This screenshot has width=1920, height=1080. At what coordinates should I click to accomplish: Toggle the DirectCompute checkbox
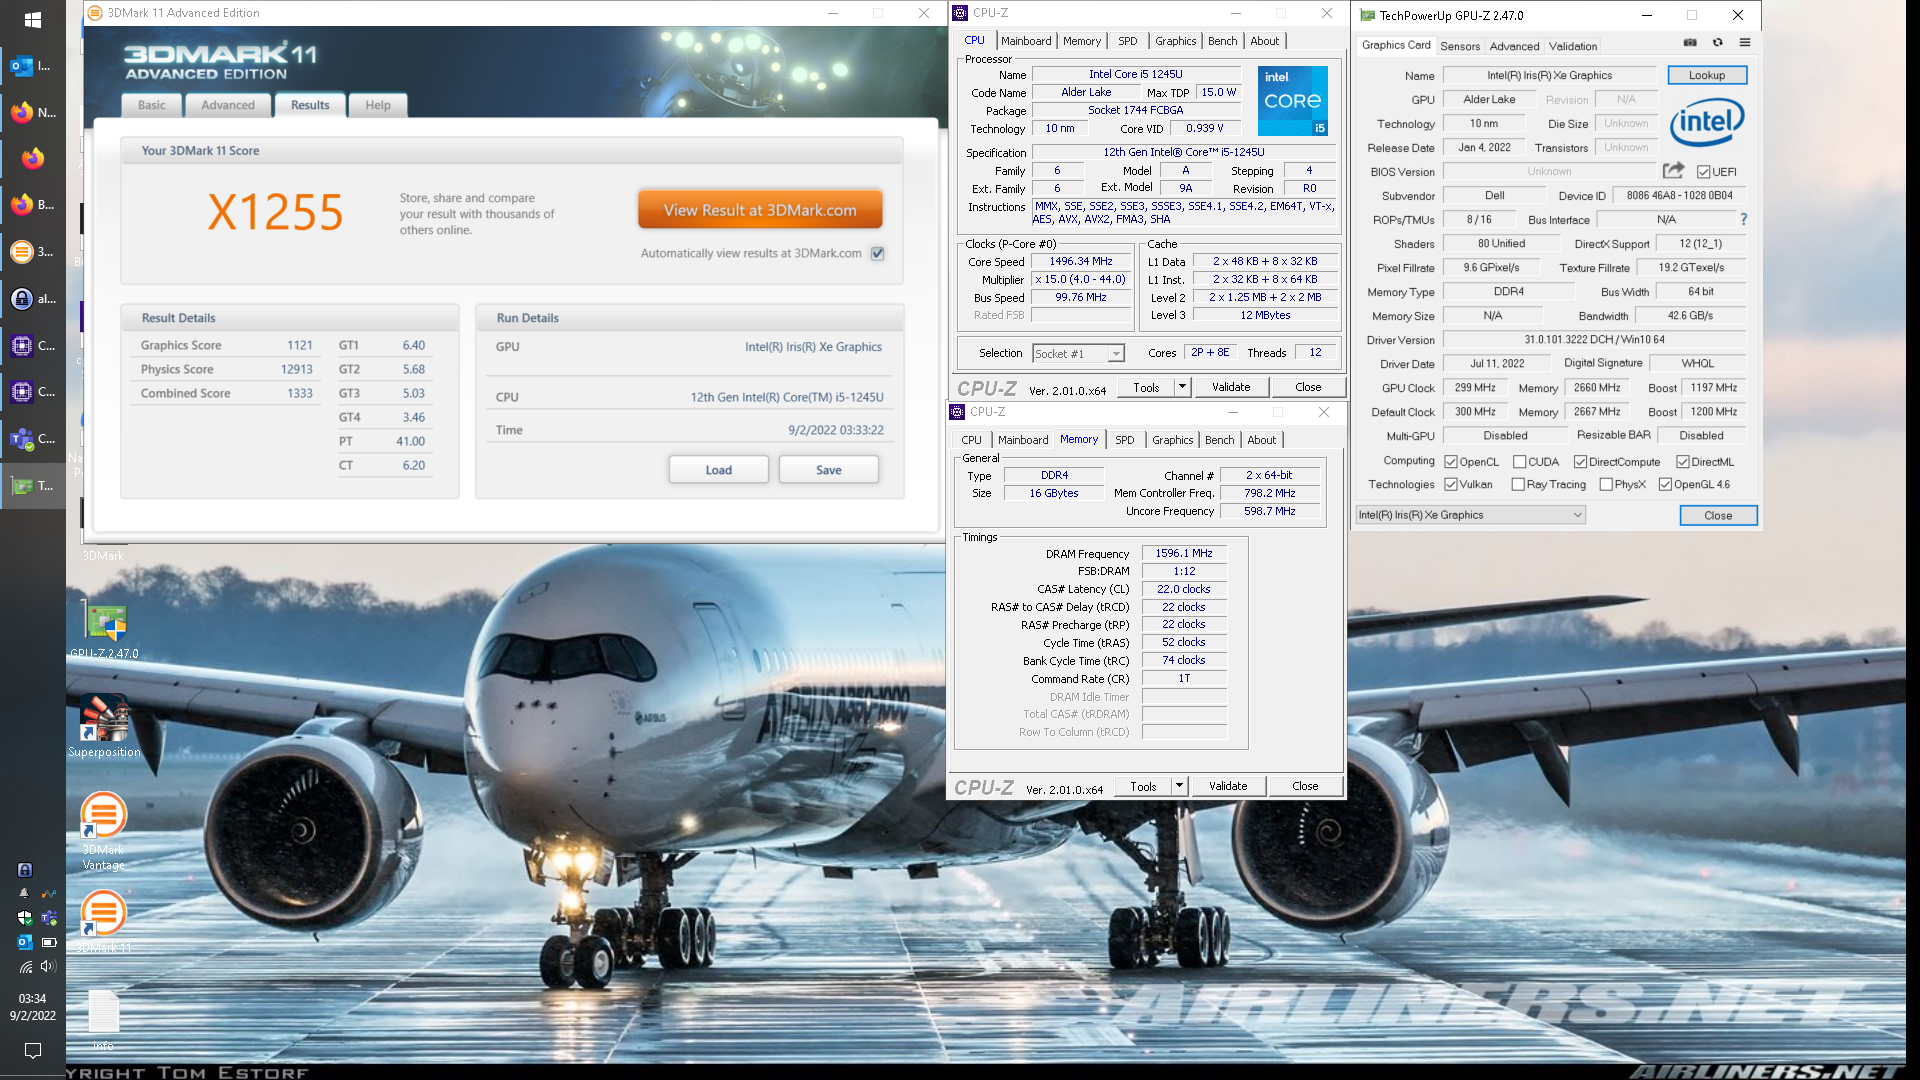pos(1580,462)
